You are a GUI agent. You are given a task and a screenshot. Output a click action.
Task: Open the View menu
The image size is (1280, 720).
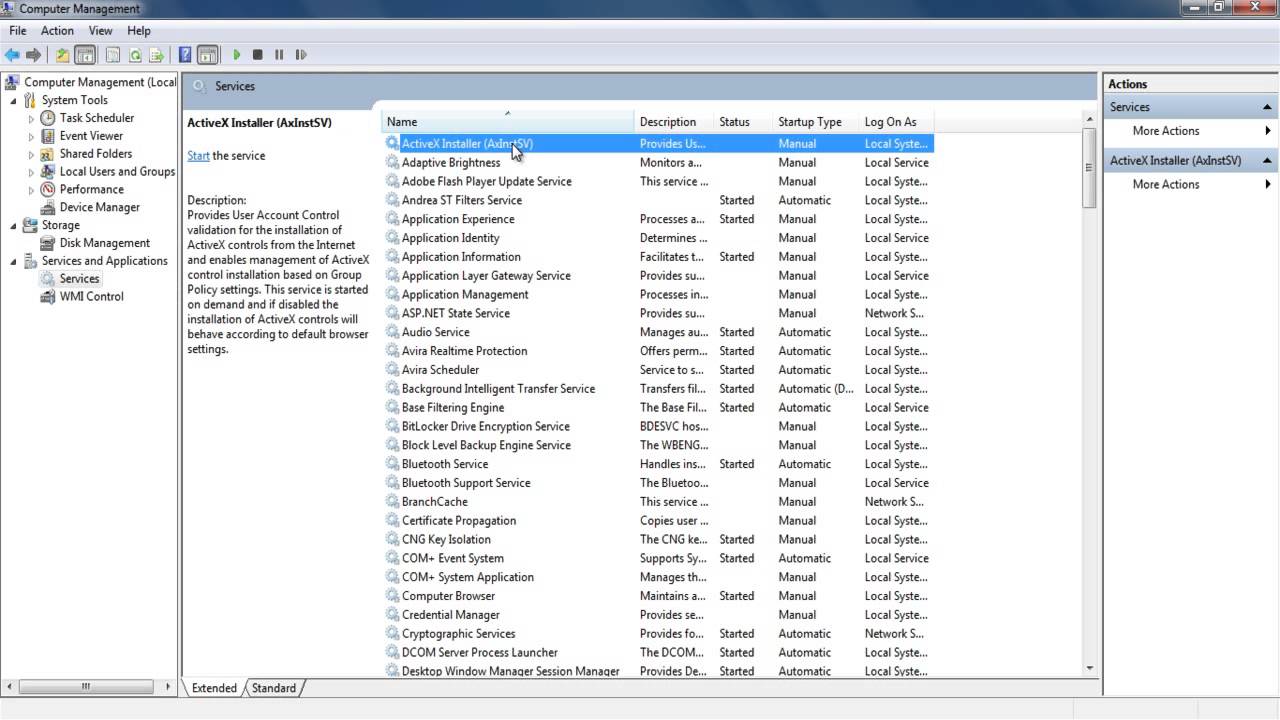(x=101, y=31)
